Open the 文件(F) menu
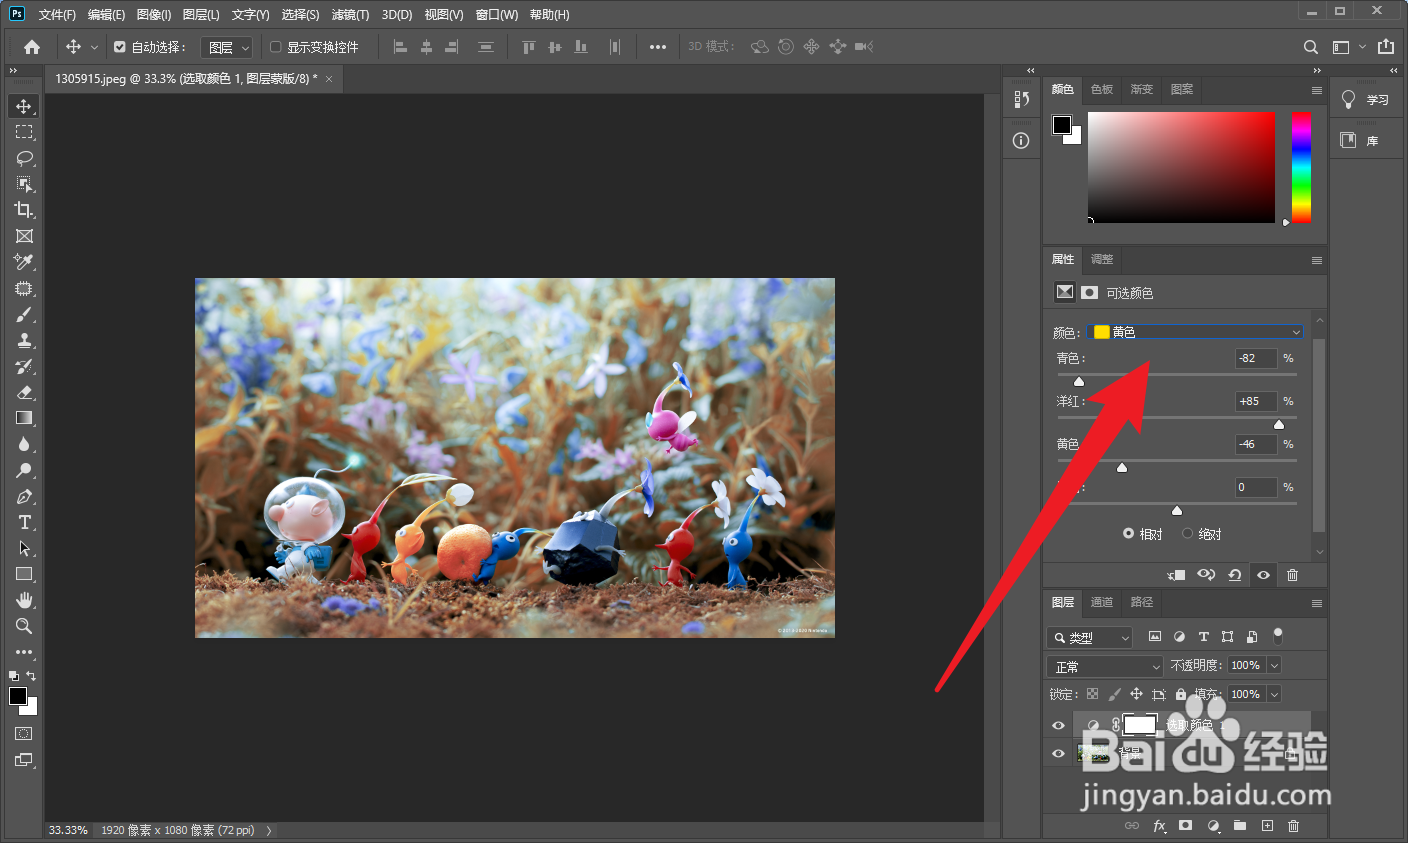1408x843 pixels. tap(57, 15)
